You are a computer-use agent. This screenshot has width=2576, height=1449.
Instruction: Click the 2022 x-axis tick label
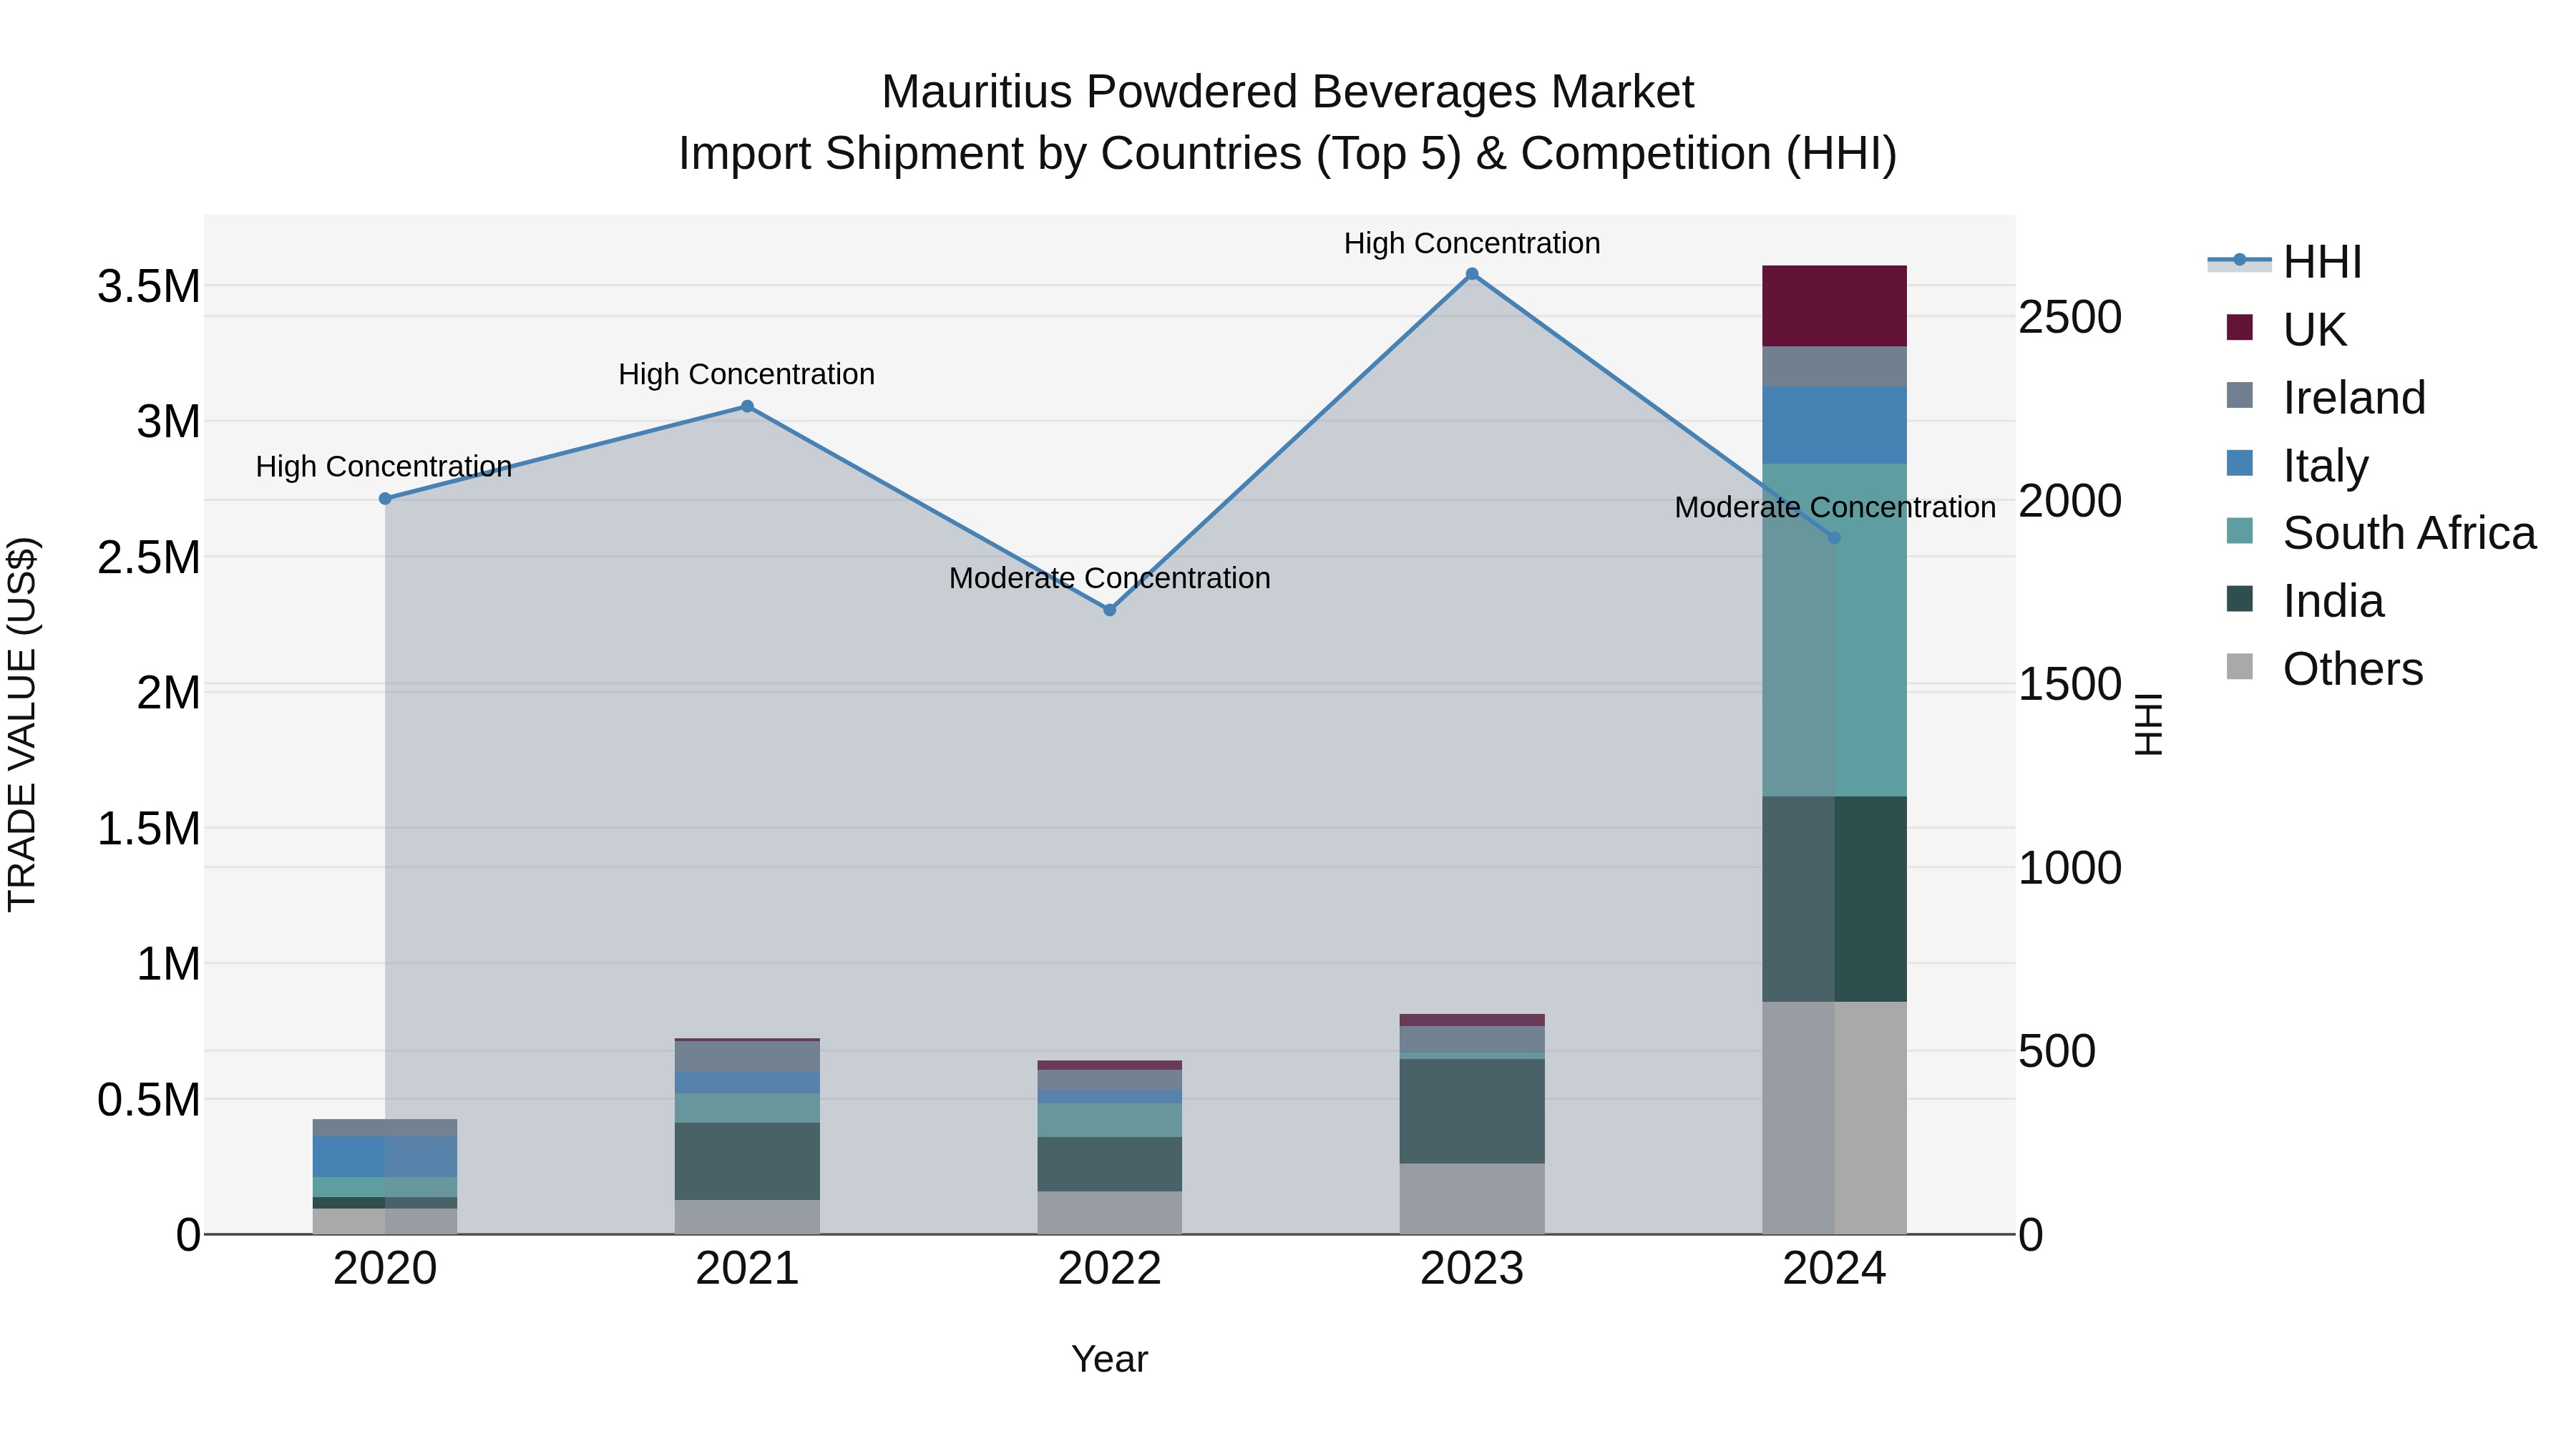pos(1109,1269)
